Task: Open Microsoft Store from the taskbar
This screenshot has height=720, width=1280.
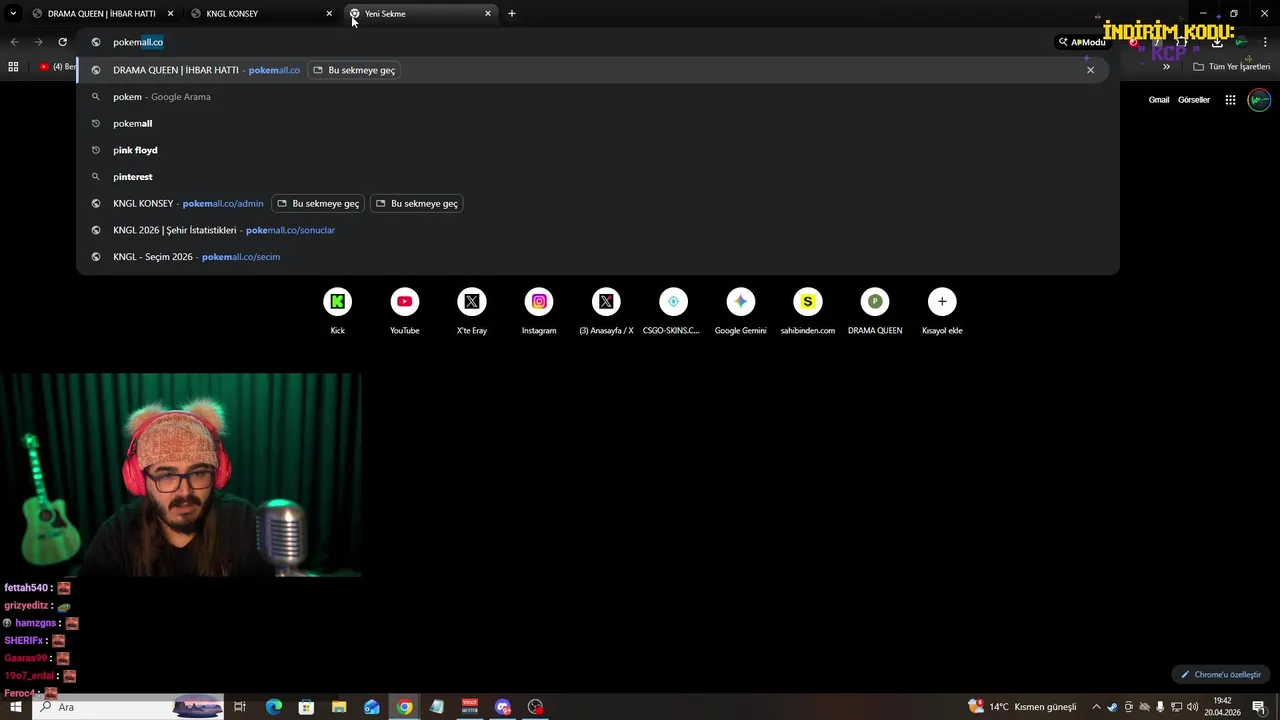Action: click(x=306, y=707)
